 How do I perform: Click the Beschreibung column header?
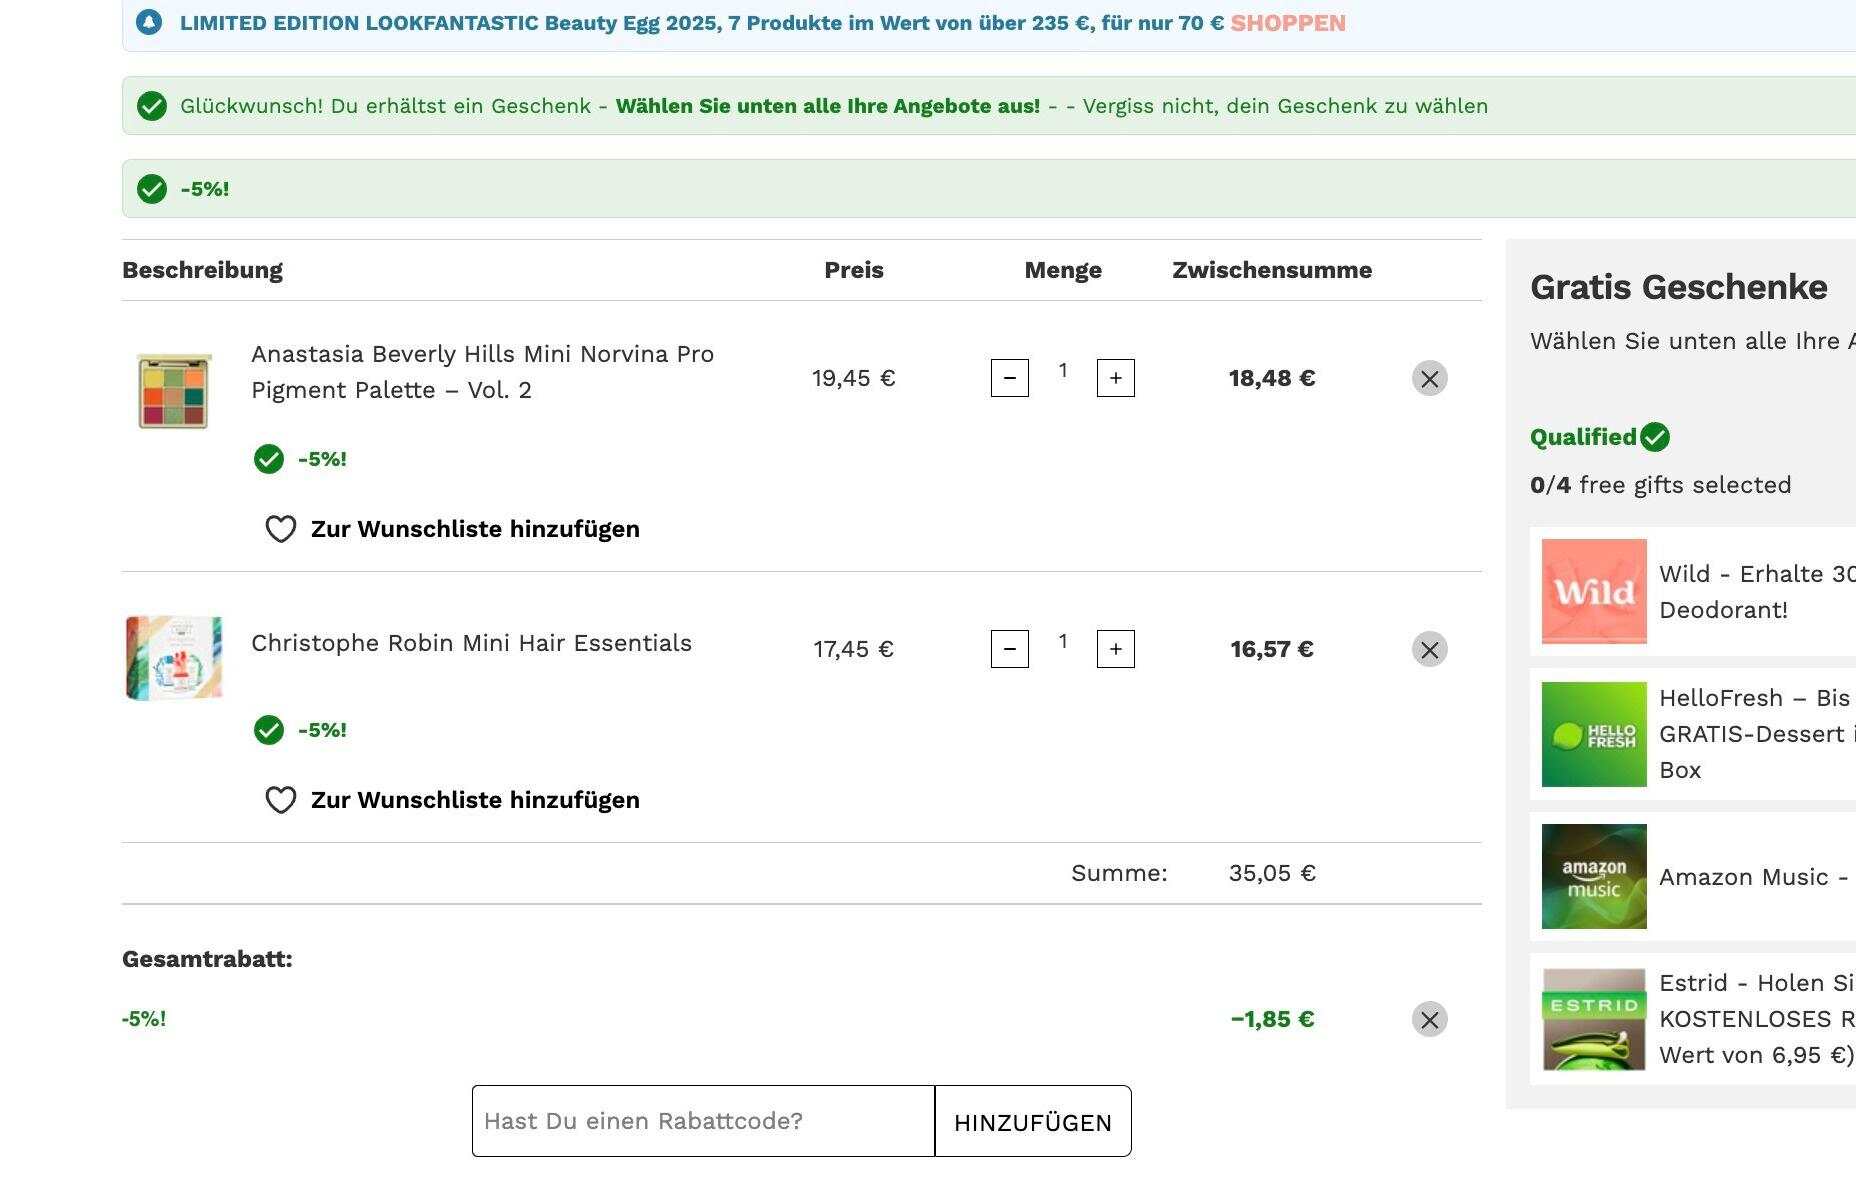click(202, 270)
